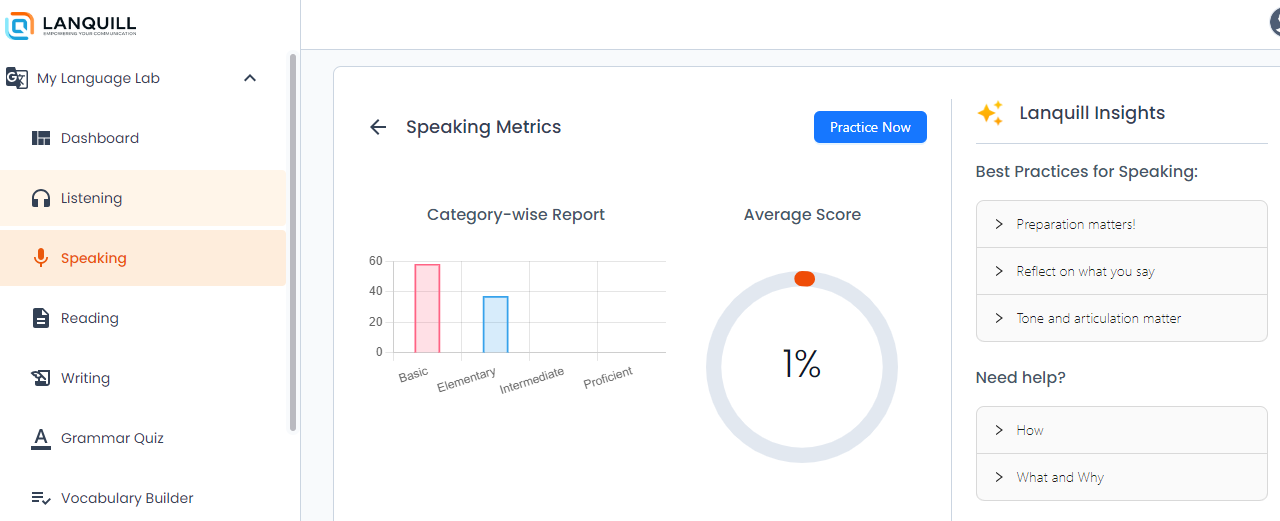Image resolution: width=1280 pixels, height=521 pixels.
Task: Click the Lanquill logo icon
Action: [x=19, y=25]
